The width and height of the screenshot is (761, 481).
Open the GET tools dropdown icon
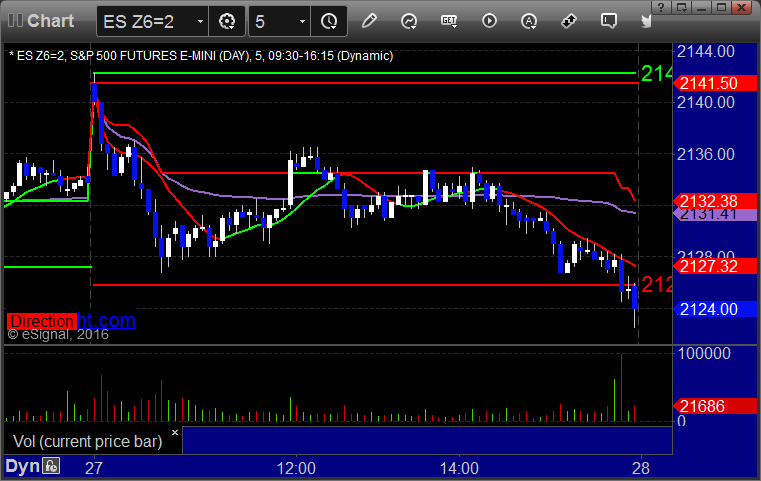(449, 21)
